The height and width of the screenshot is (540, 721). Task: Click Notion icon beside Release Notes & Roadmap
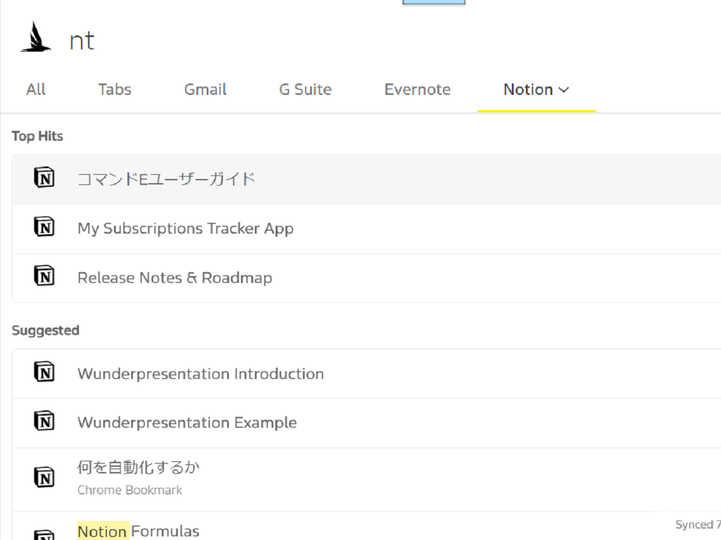pyautogui.click(x=44, y=276)
